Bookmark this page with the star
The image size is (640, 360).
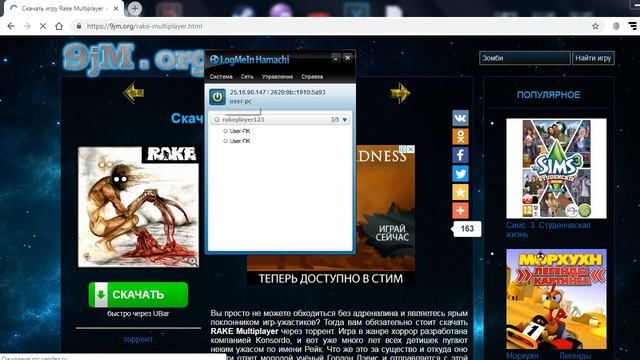(596, 26)
